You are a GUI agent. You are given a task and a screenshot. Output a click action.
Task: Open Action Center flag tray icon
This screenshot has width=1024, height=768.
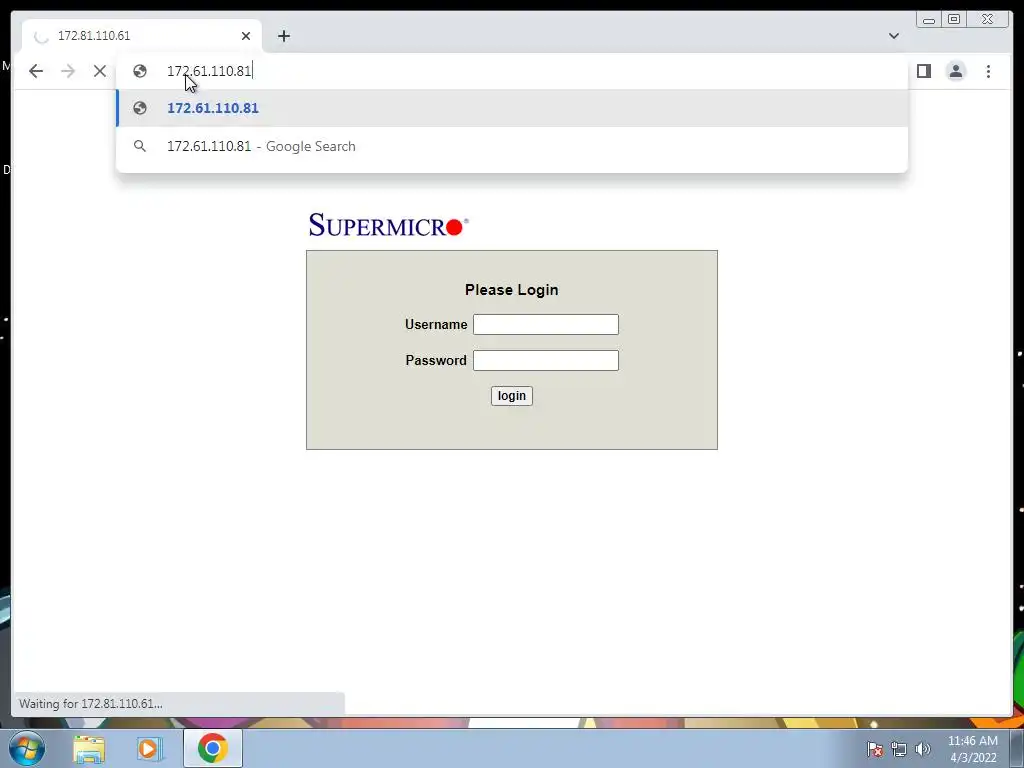[875, 749]
